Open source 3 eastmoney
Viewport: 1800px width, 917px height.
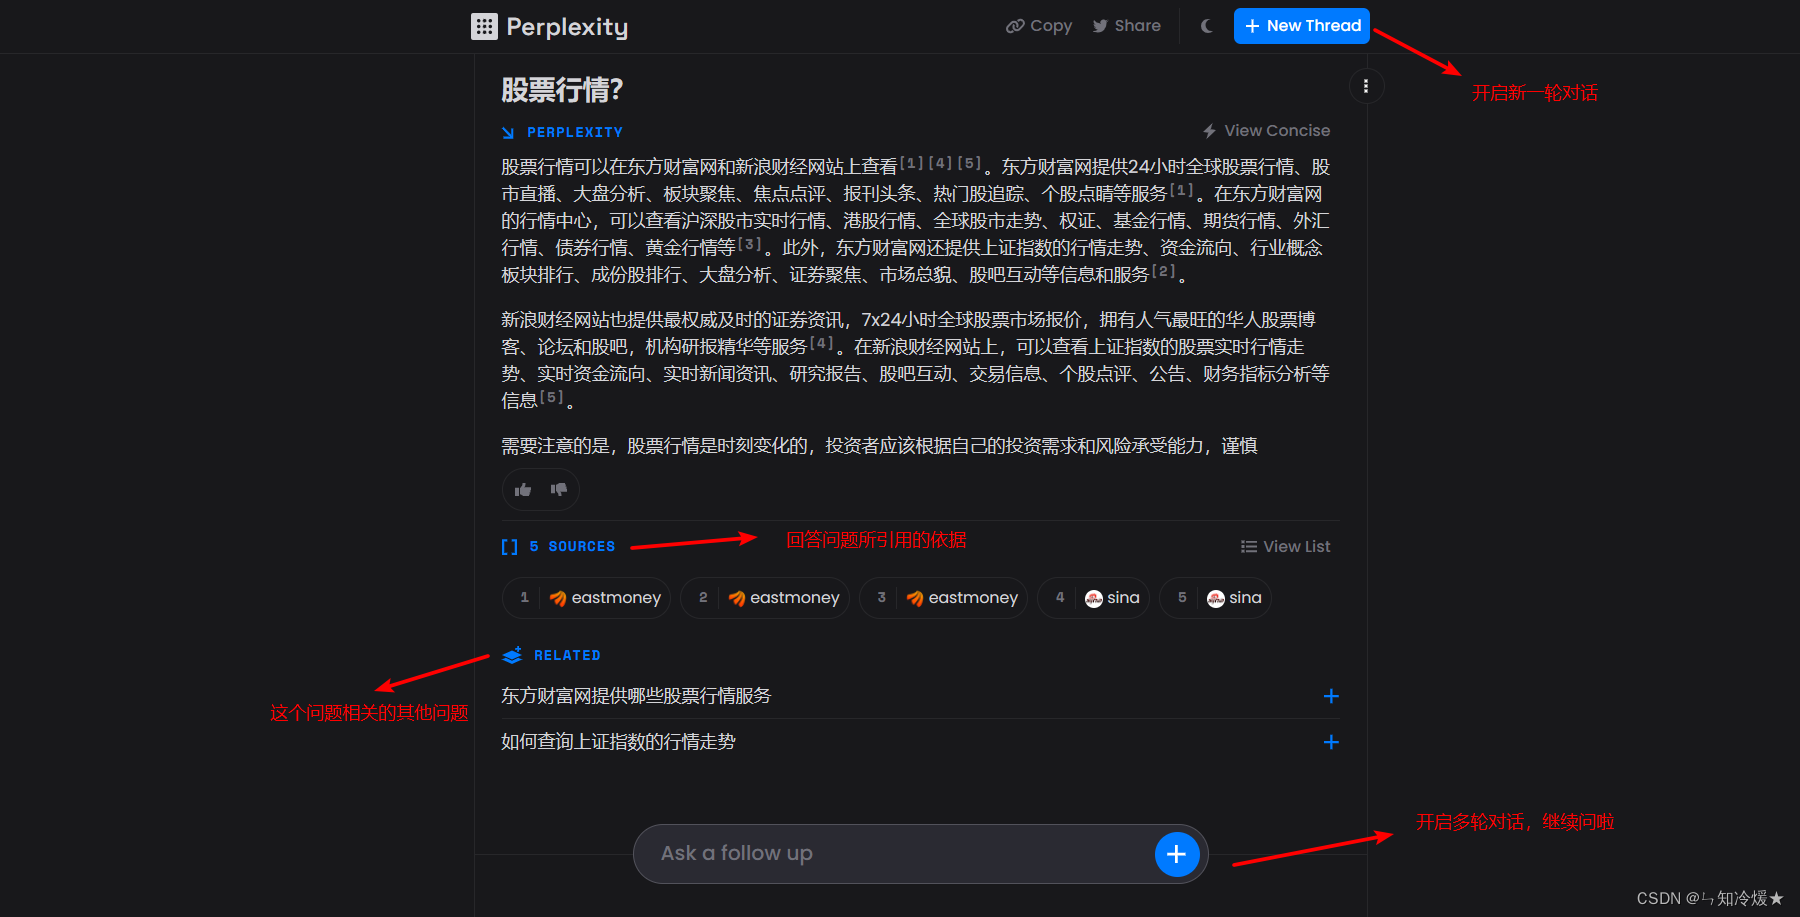click(x=943, y=598)
